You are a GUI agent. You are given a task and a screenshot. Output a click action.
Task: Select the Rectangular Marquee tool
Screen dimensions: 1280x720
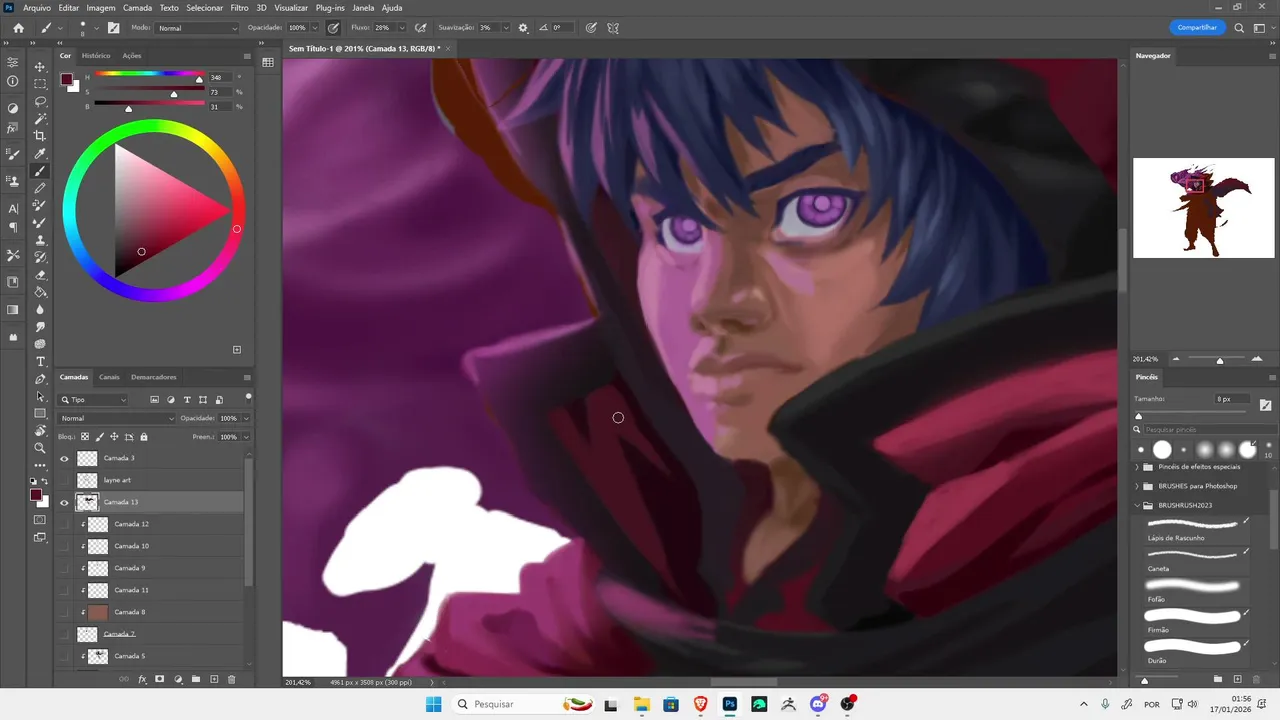click(40, 84)
